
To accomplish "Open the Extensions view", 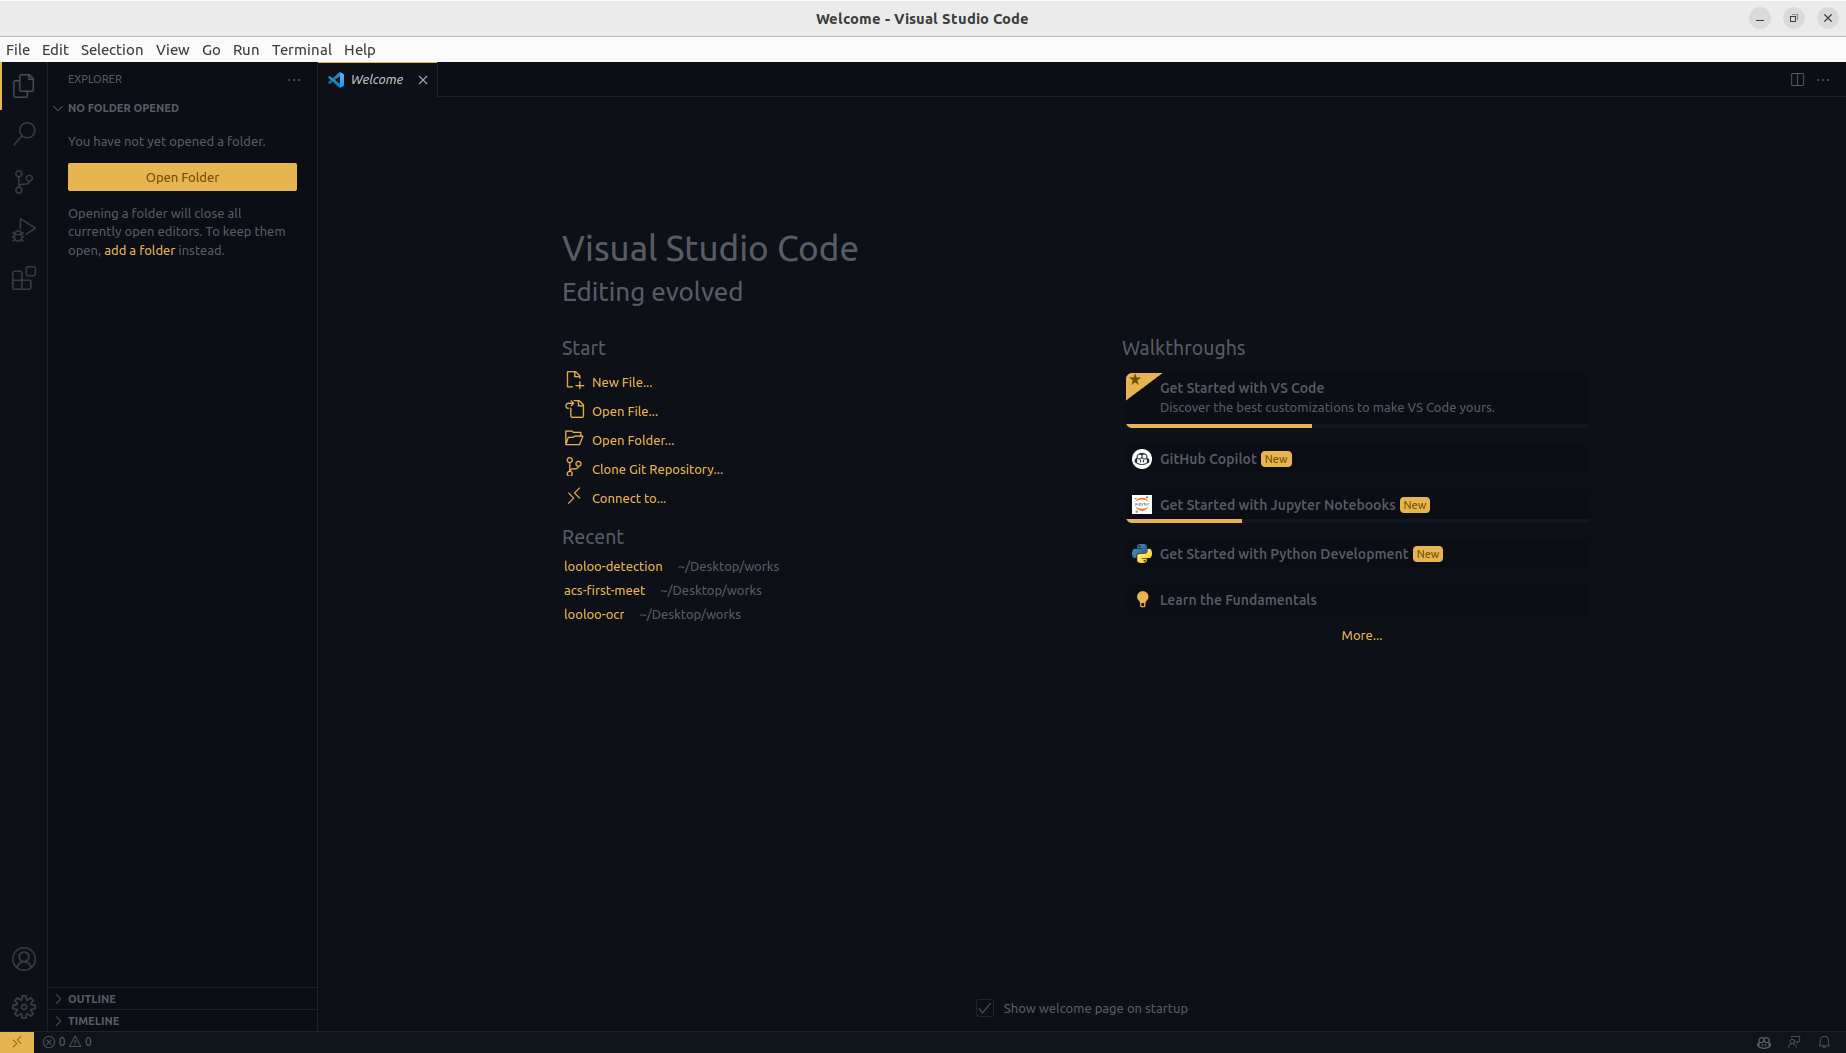I will (24, 278).
